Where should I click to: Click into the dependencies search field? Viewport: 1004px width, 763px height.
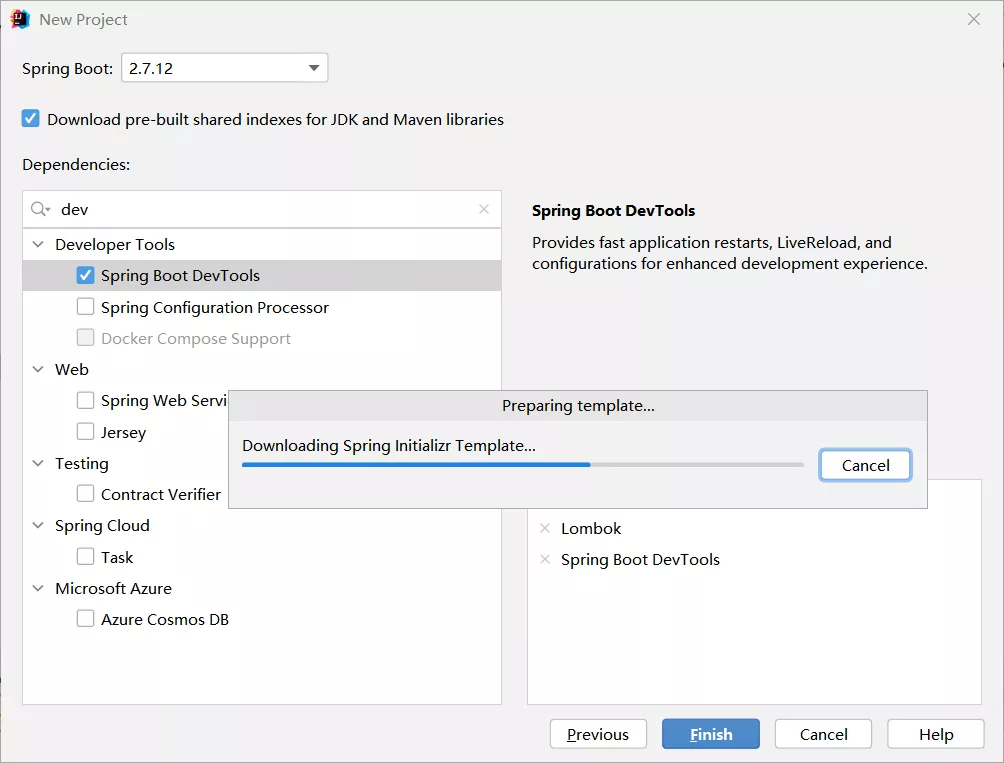(263, 209)
